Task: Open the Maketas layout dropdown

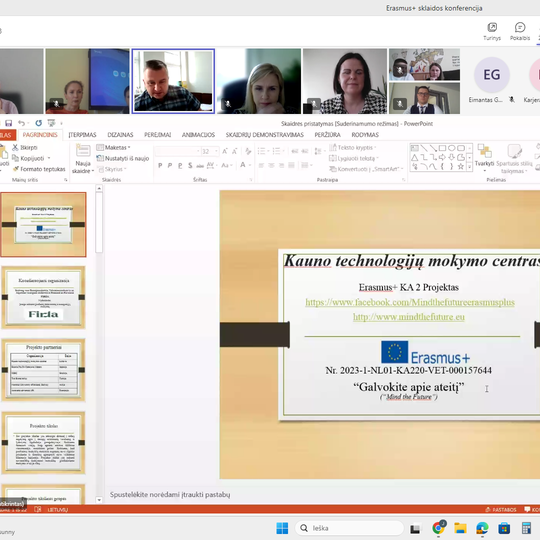Action: click(x=114, y=147)
